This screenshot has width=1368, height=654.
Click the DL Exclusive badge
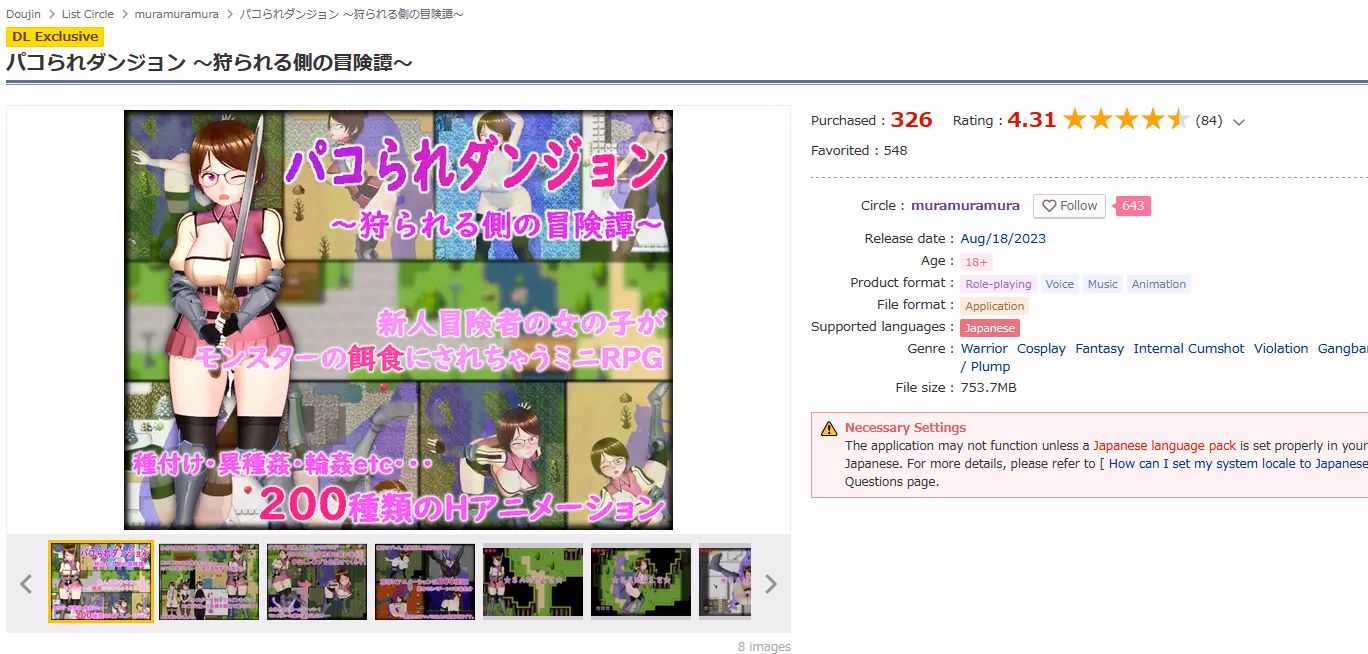(x=55, y=37)
